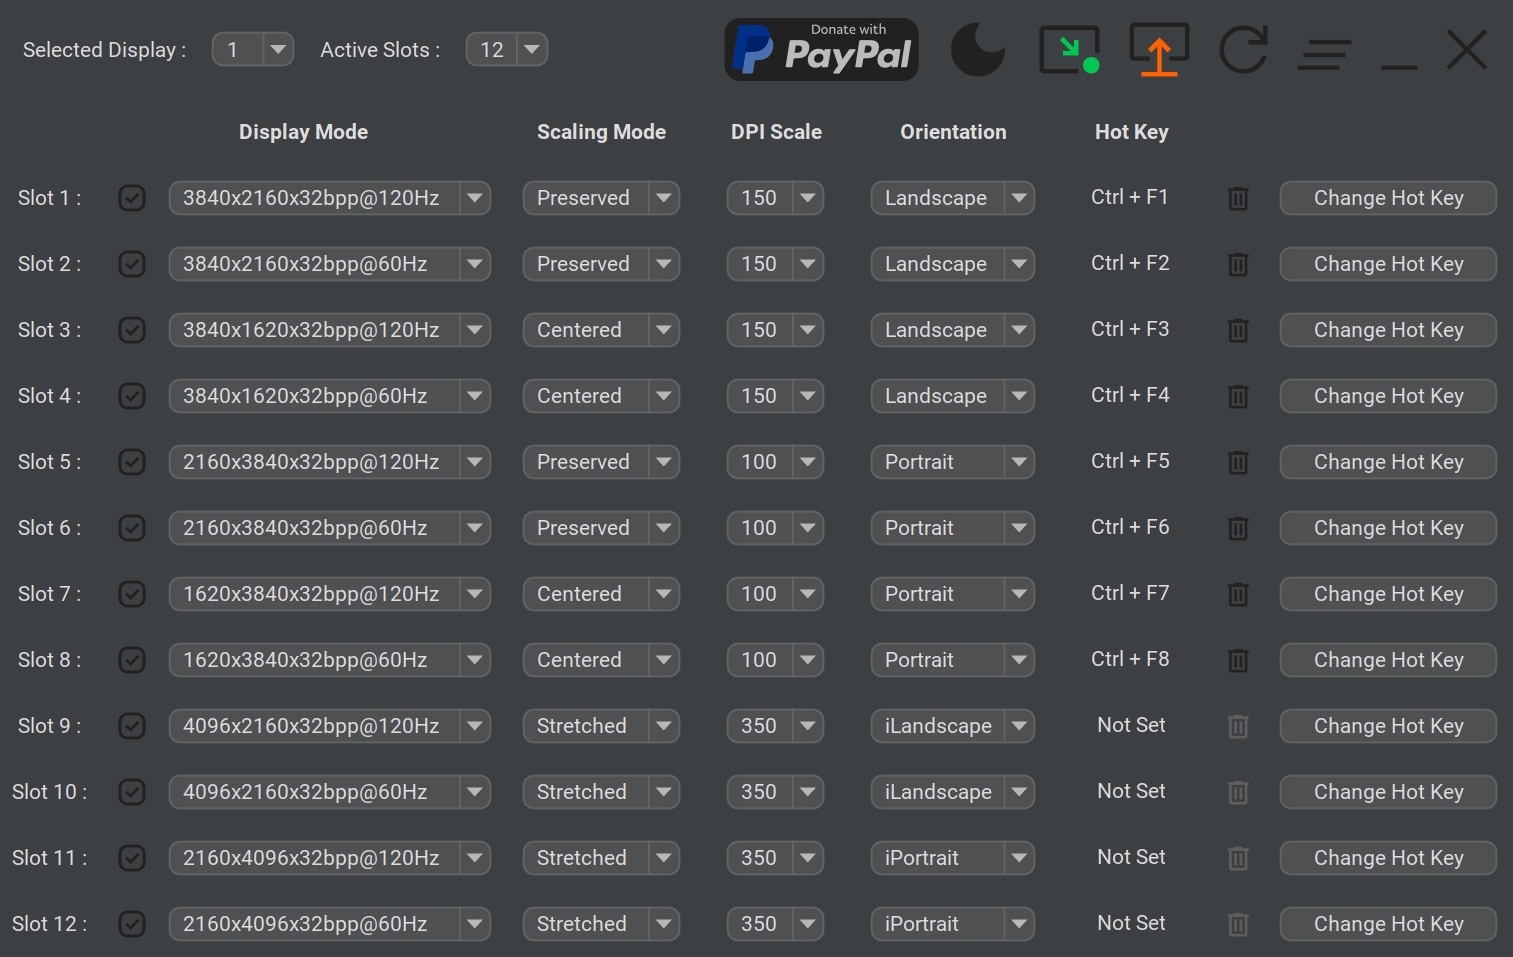
Task: Disable Slot 7 via its checkbox
Action: click(x=131, y=594)
